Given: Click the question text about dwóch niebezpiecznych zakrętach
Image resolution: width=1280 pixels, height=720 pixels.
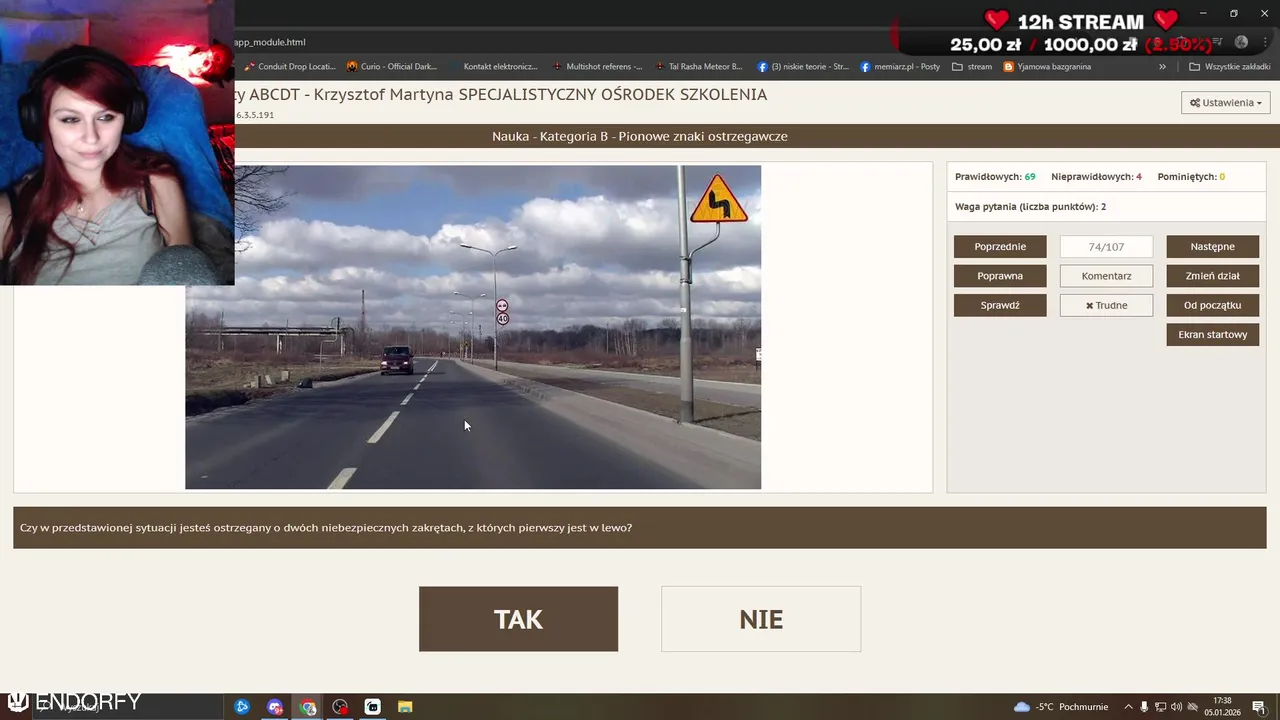Looking at the screenshot, I should point(326,528).
